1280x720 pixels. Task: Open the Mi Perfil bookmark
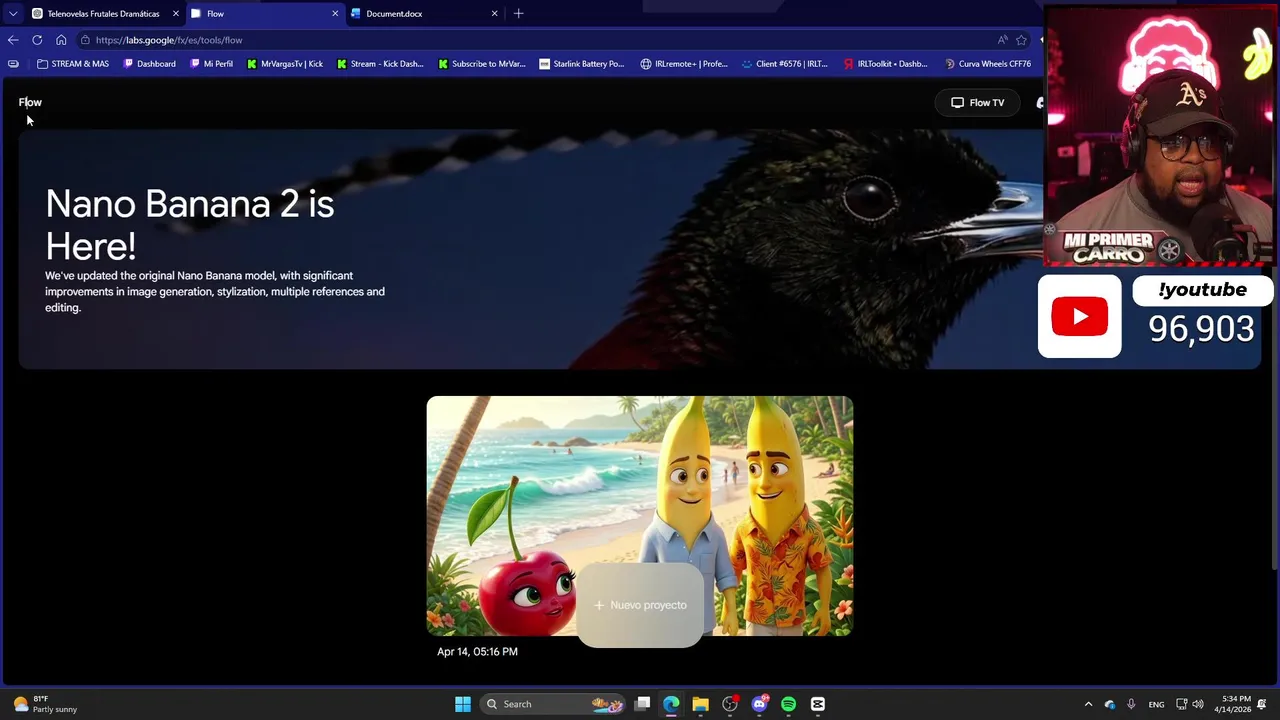[211, 64]
